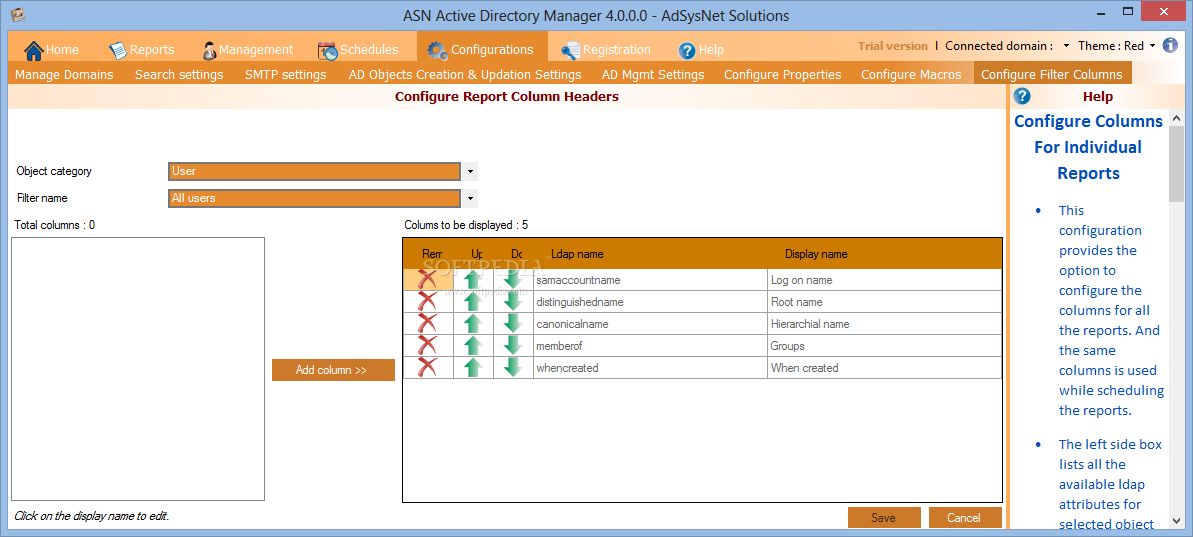Move distinguishedname row up with green arrow

point(473,302)
